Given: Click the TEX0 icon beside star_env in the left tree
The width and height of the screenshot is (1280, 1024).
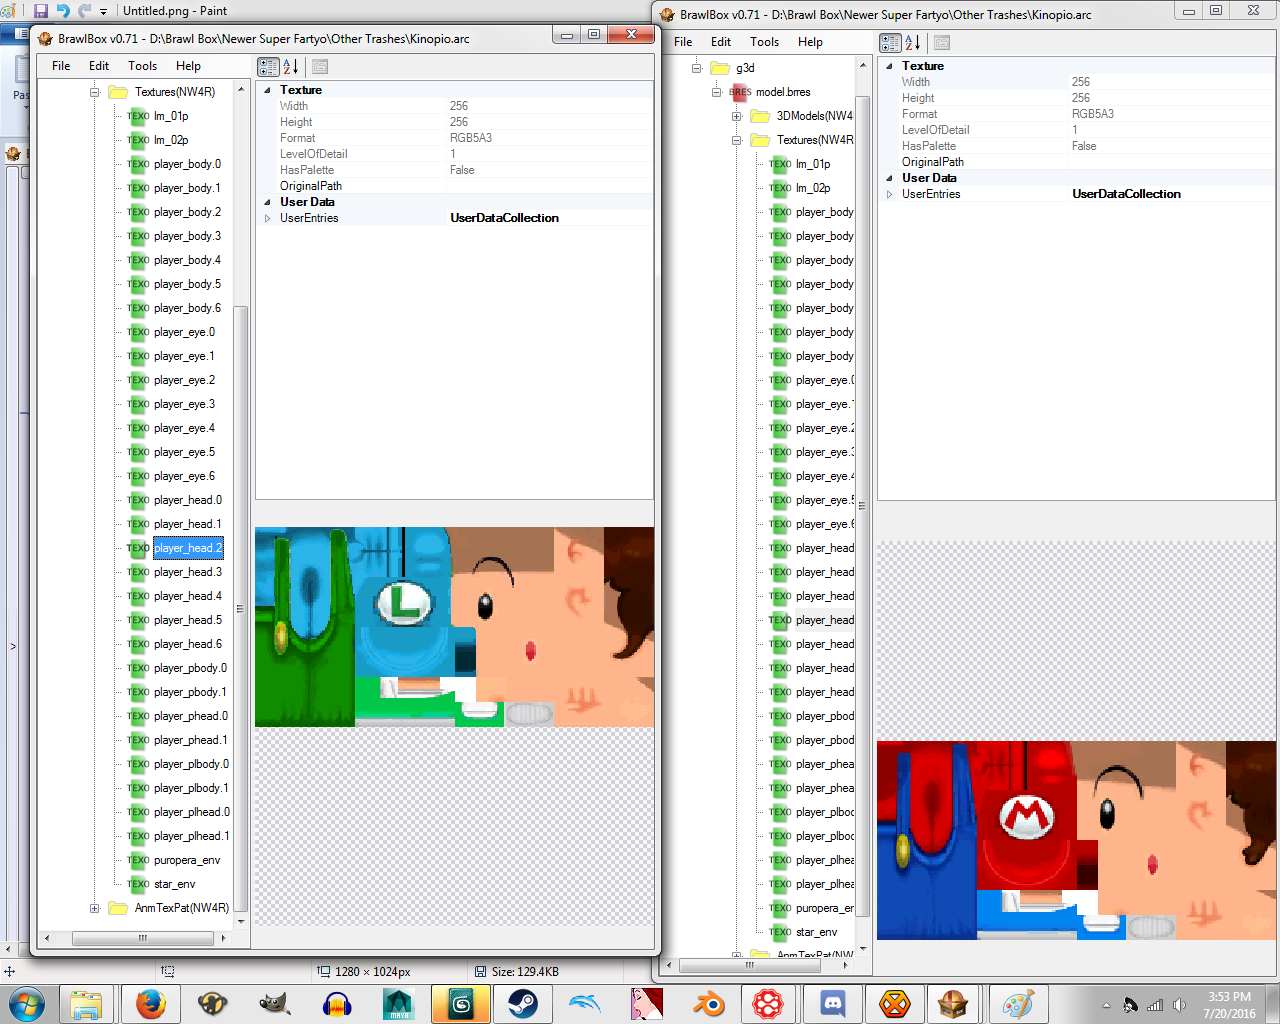Looking at the screenshot, I should (138, 884).
